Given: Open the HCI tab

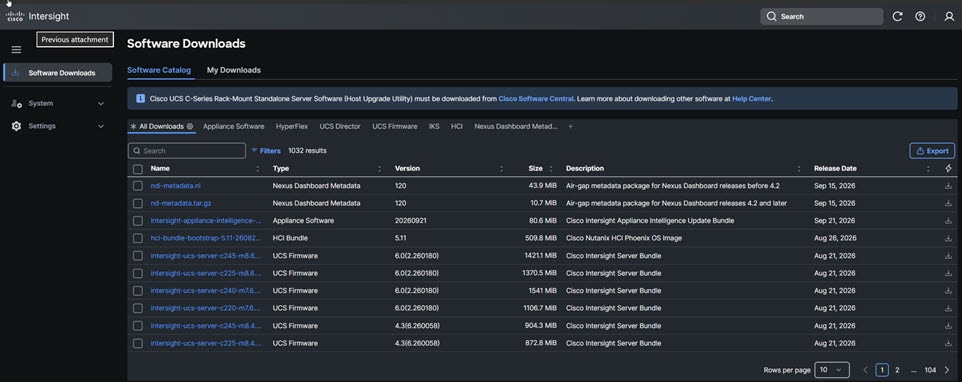Looking at the screenshot, I should (457, 126).
